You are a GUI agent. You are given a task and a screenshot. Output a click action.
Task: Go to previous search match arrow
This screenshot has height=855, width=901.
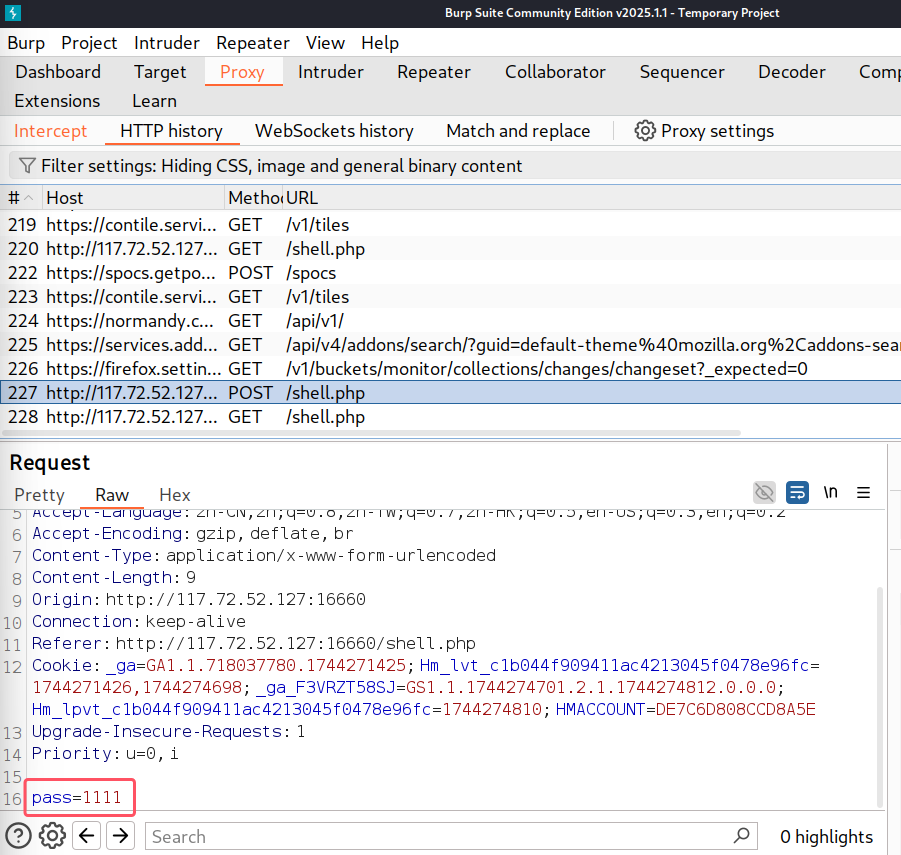pyautogui.click(x=87, y=835)
